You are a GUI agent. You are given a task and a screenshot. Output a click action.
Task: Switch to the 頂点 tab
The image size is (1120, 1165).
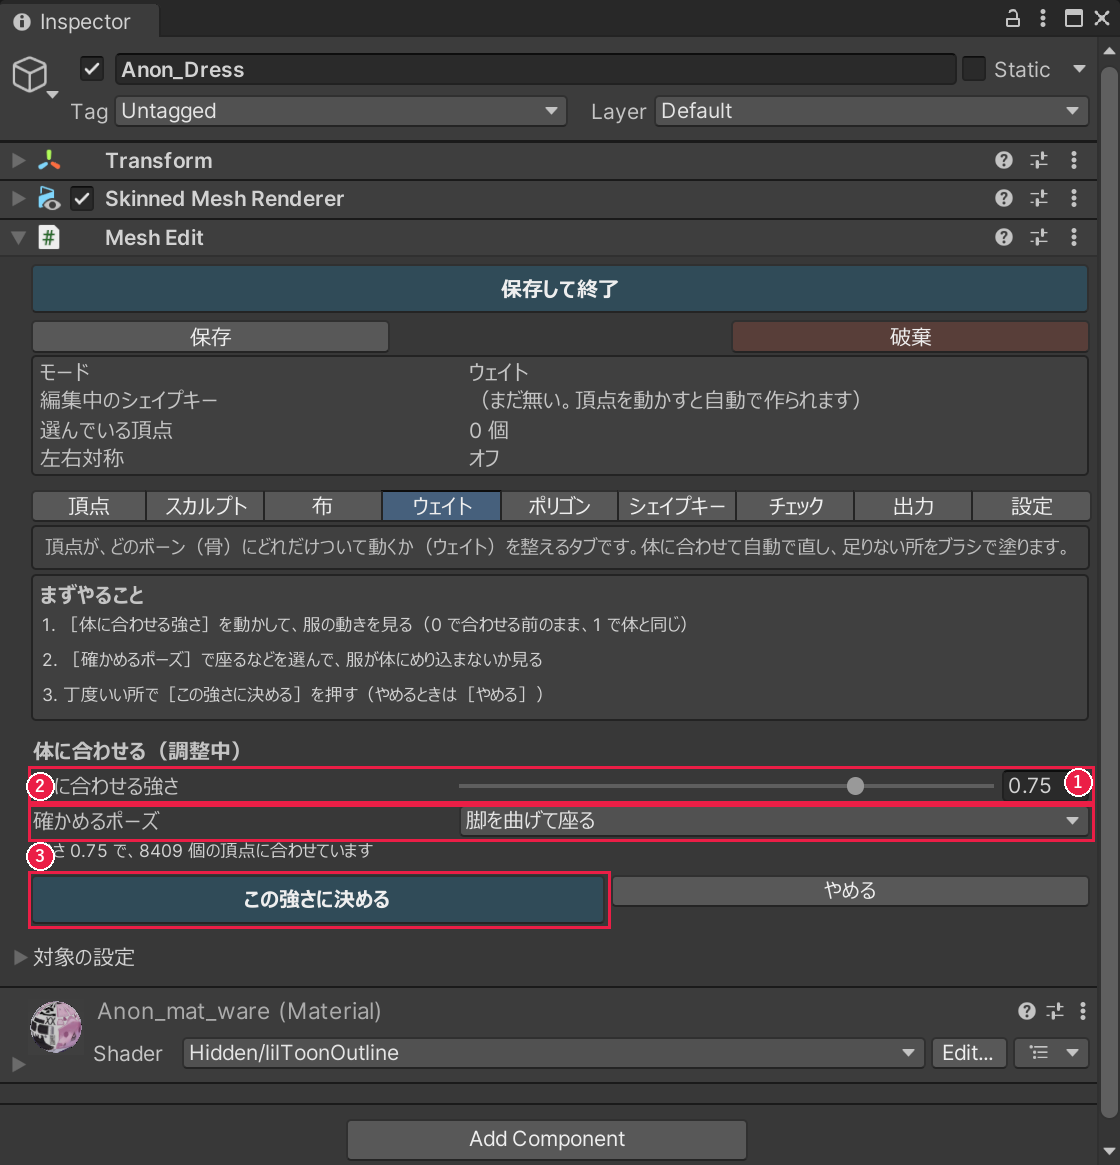(x=88, y=506)
